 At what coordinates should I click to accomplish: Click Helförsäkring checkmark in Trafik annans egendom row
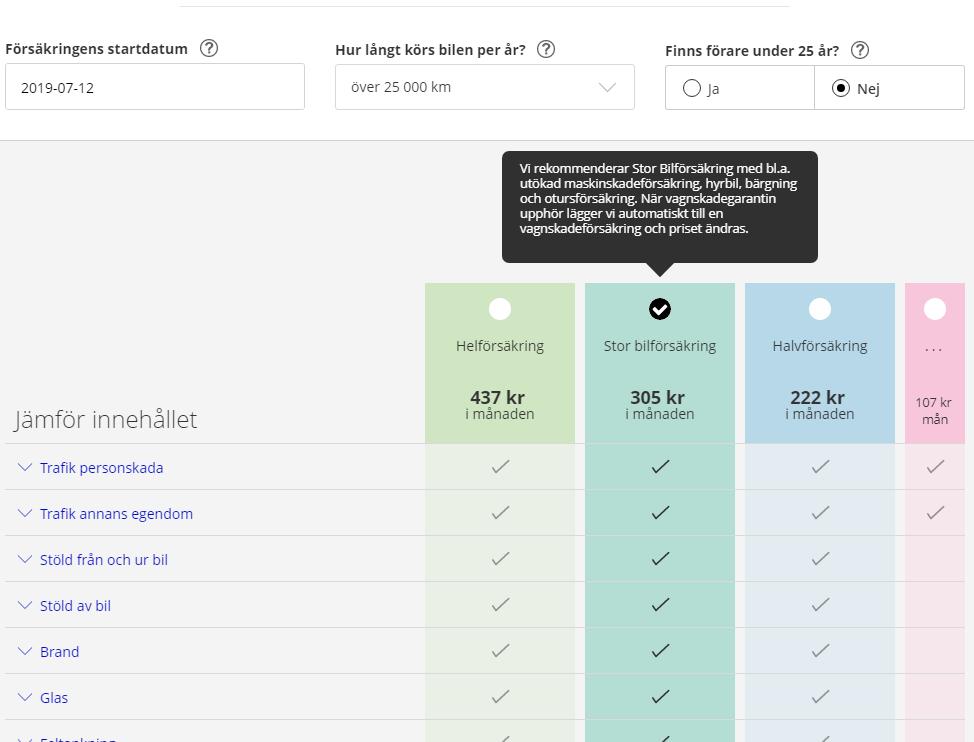pos(501,512)
